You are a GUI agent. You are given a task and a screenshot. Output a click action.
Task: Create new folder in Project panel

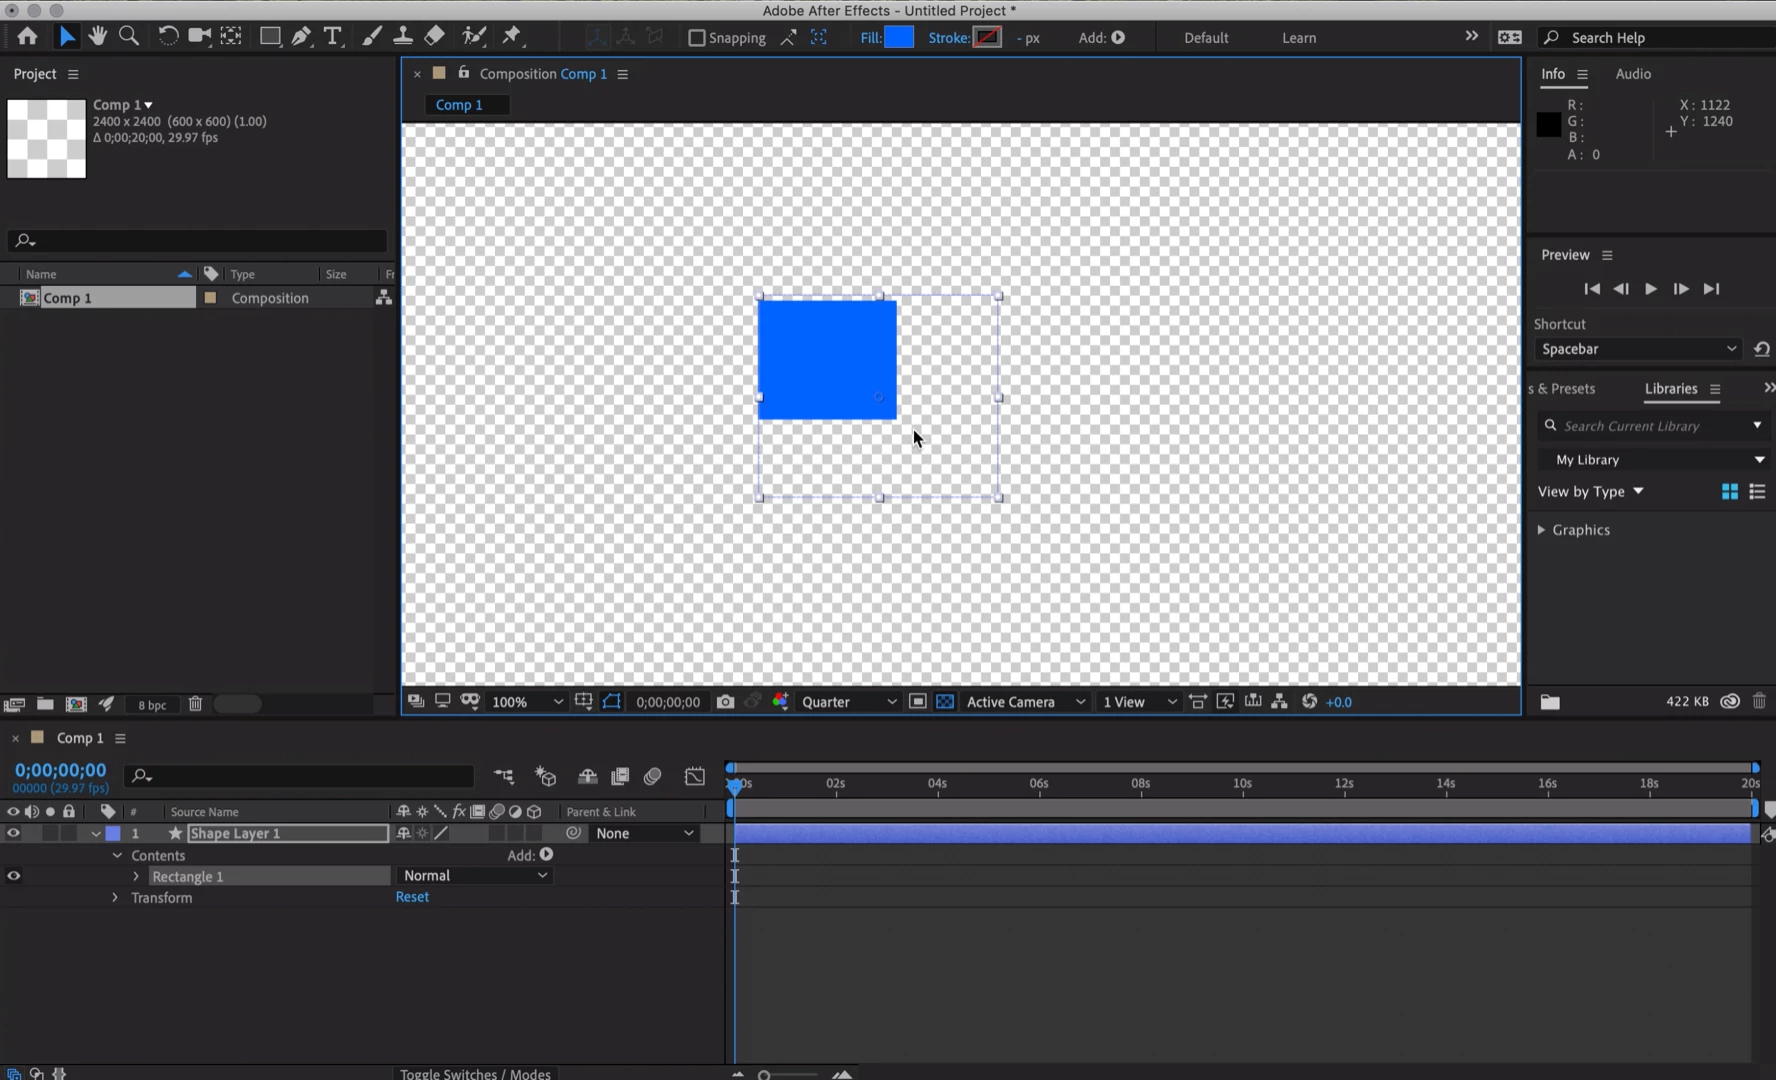click(x=45, y=704)
